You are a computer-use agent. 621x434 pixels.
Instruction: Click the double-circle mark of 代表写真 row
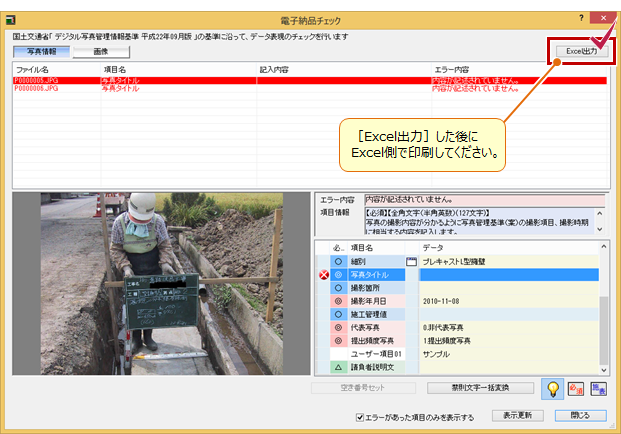coord(338,327)
